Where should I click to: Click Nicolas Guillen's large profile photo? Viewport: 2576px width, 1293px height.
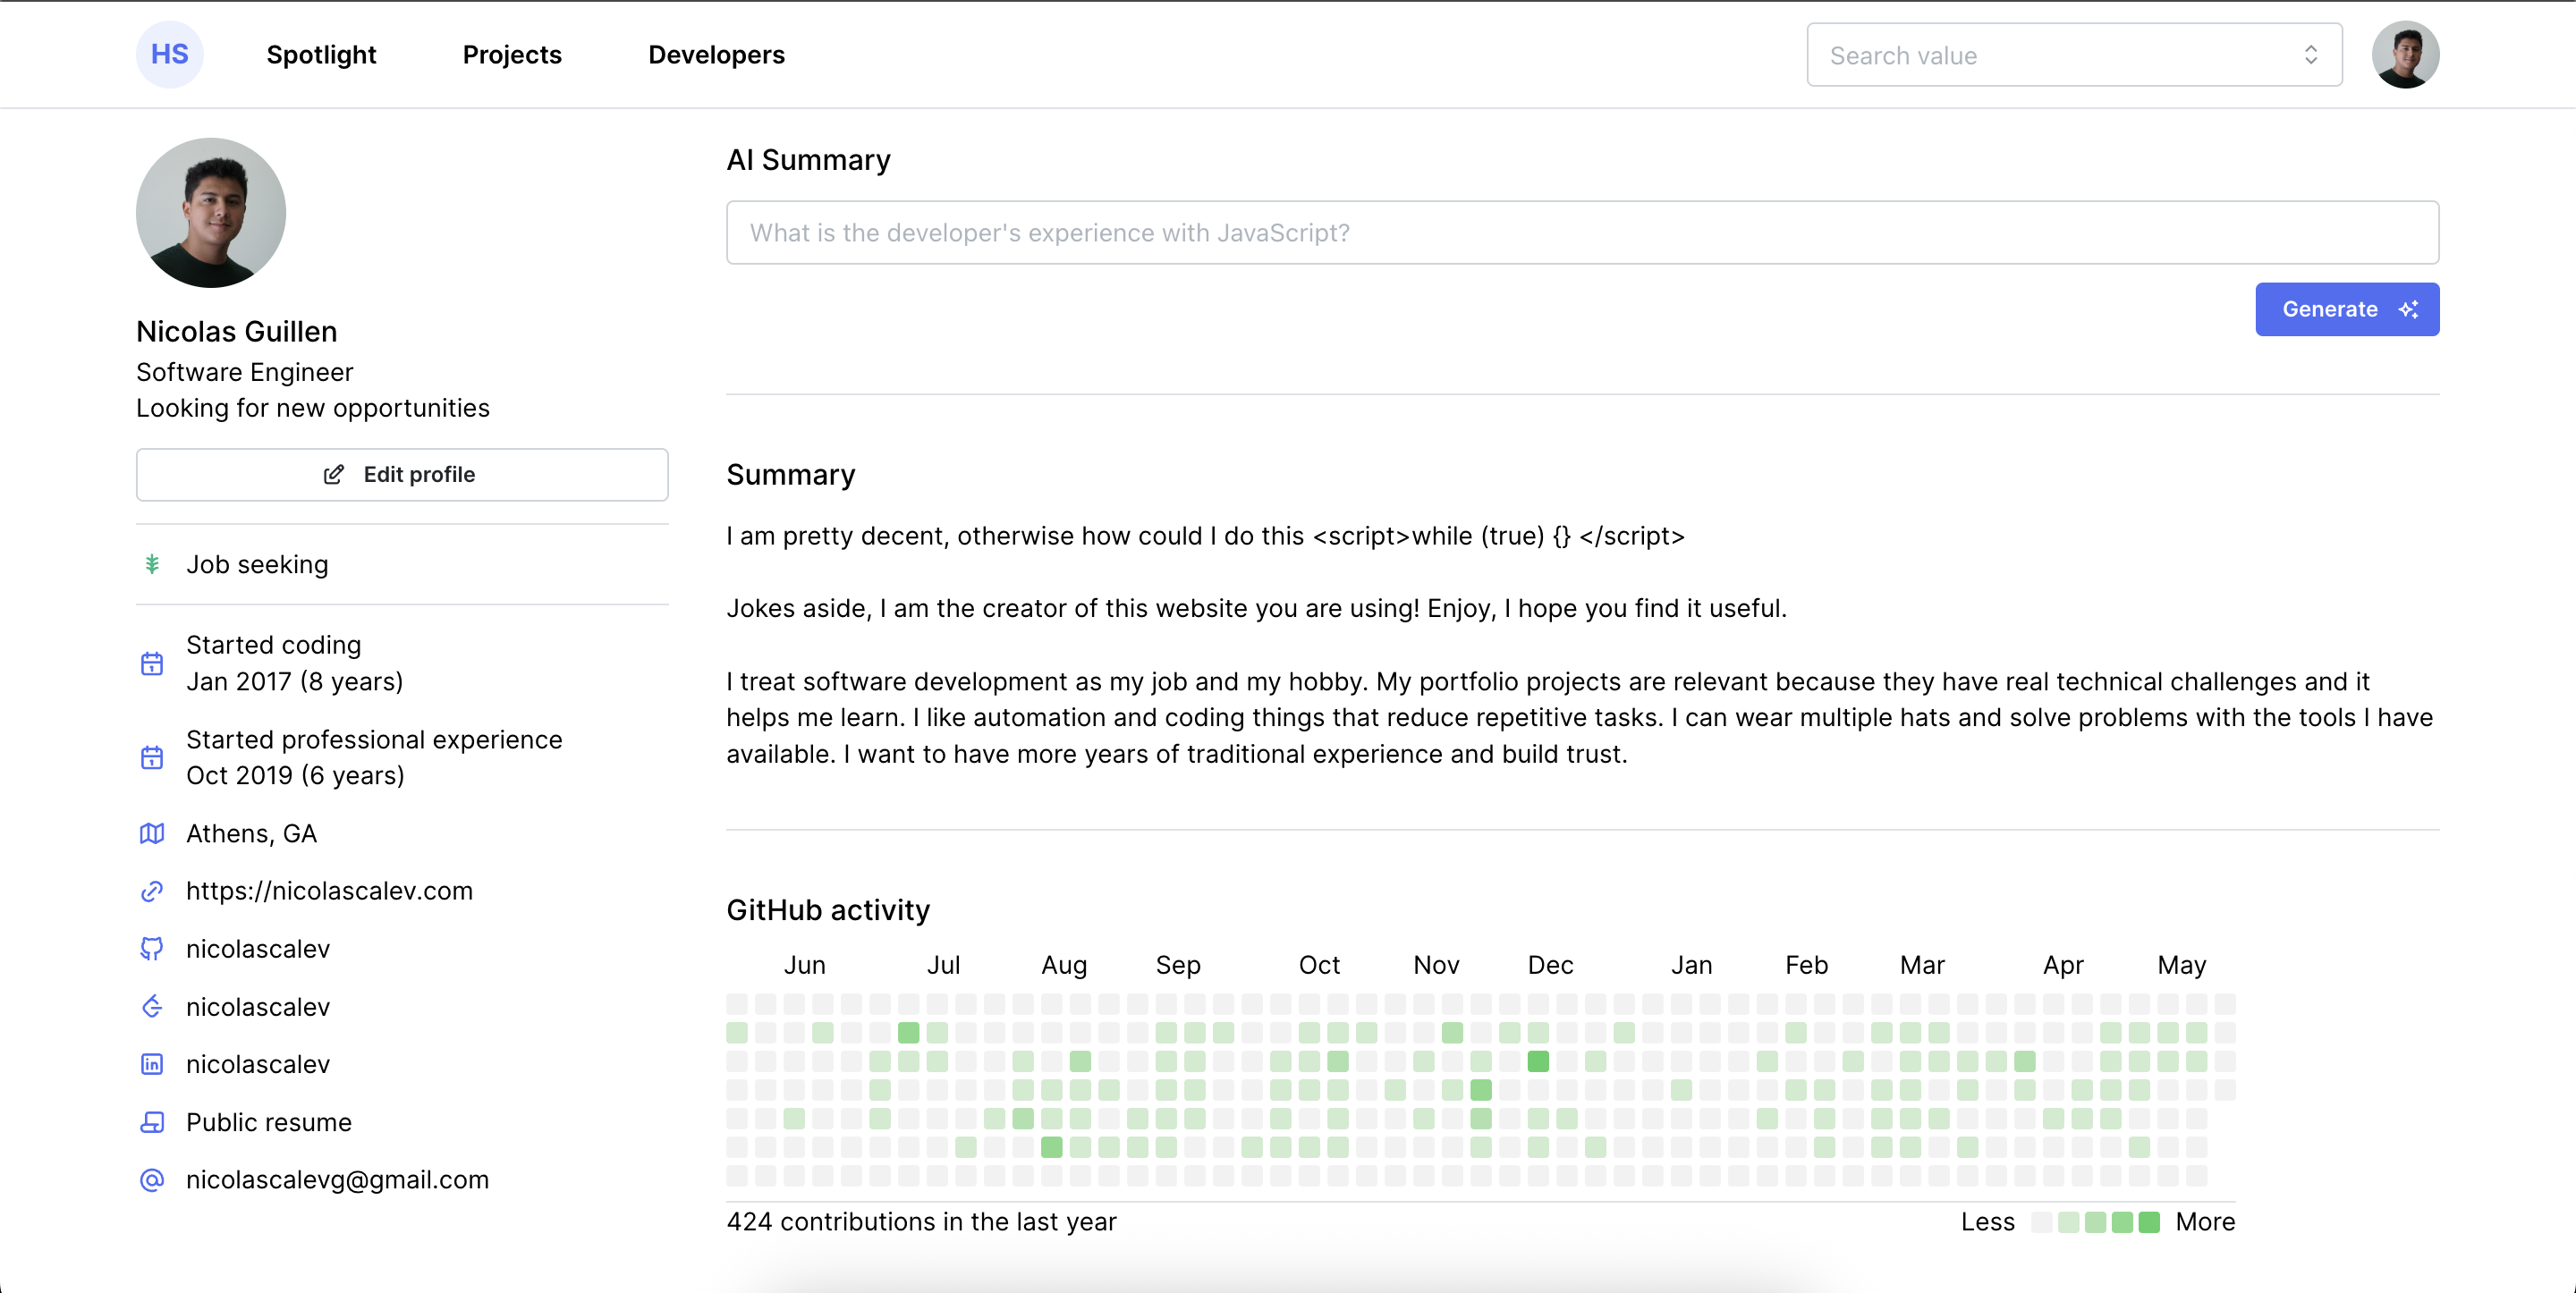[211, 212]
